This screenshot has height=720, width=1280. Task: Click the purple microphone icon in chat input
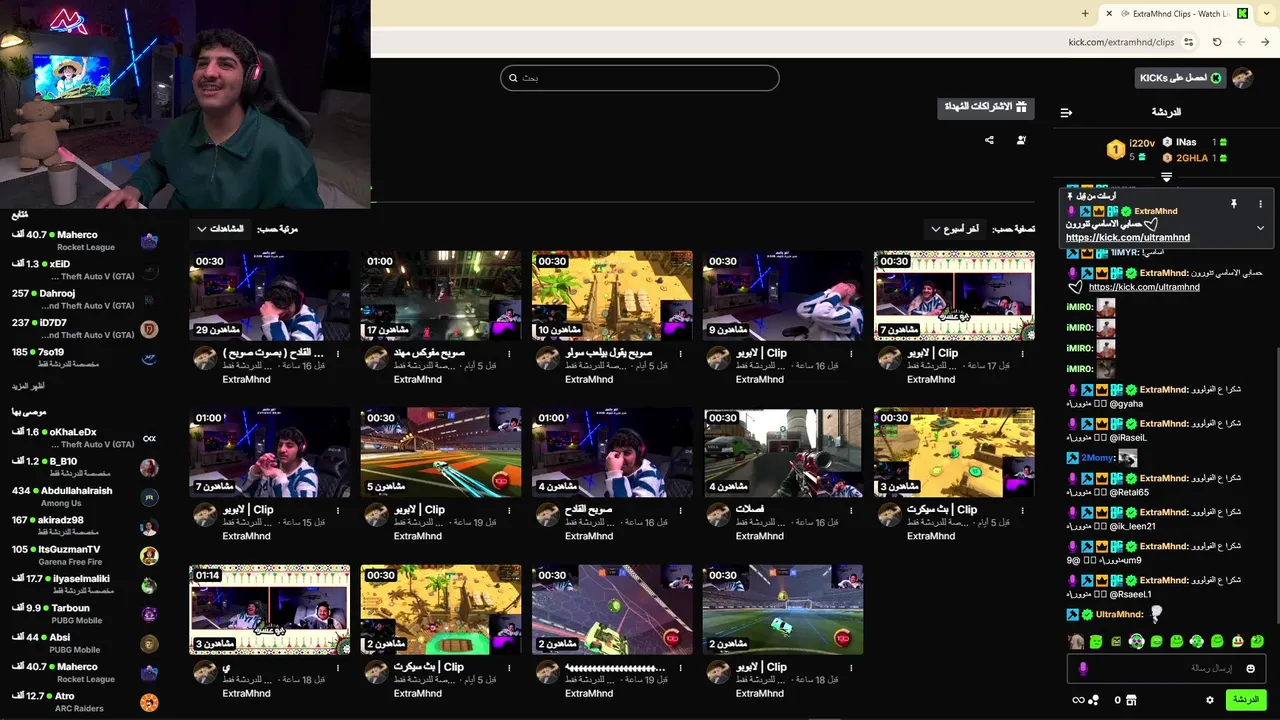pyautogui.click(x=1082, y=668)
